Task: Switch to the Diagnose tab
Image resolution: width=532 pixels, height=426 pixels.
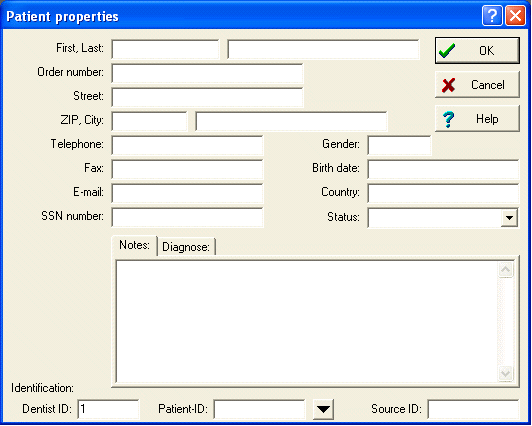Action: pyautogui.click(x=186, y=247)
